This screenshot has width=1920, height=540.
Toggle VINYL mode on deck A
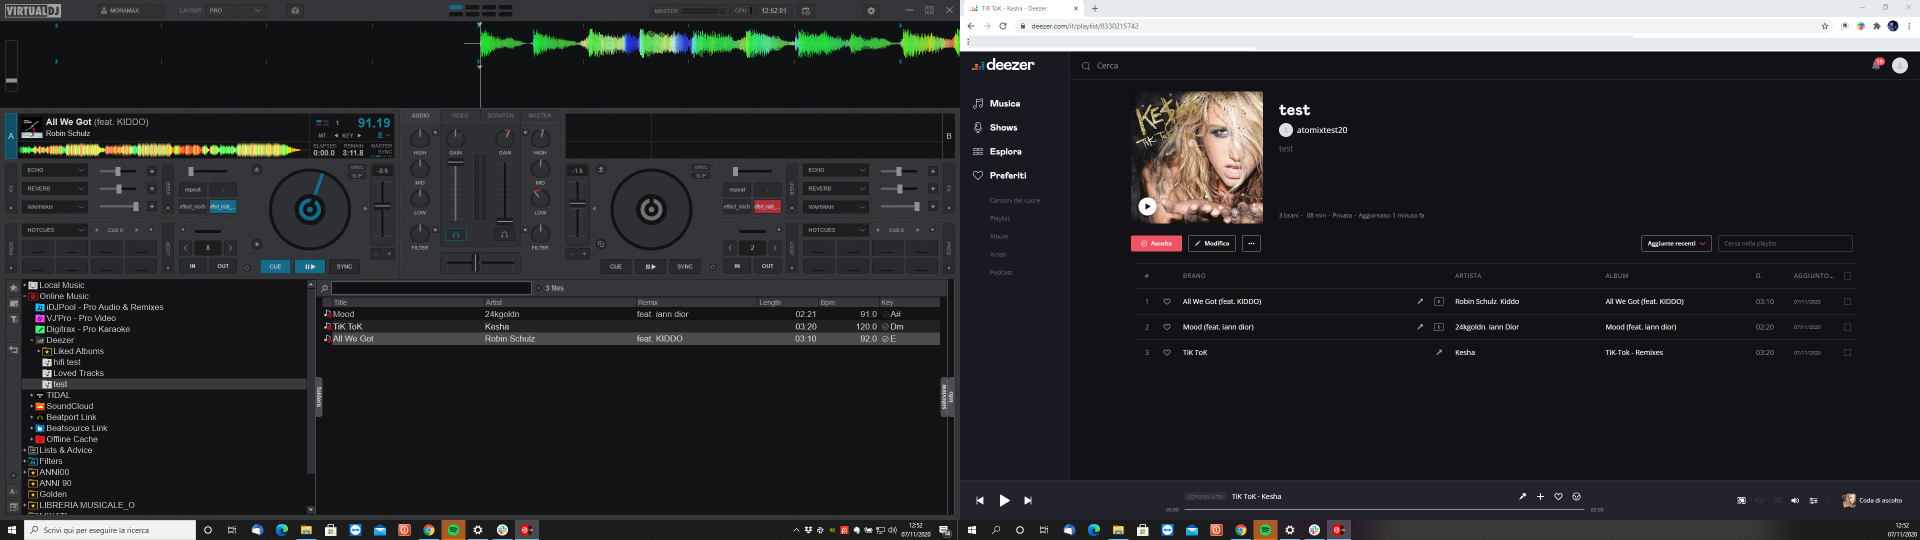coord(357,168)
